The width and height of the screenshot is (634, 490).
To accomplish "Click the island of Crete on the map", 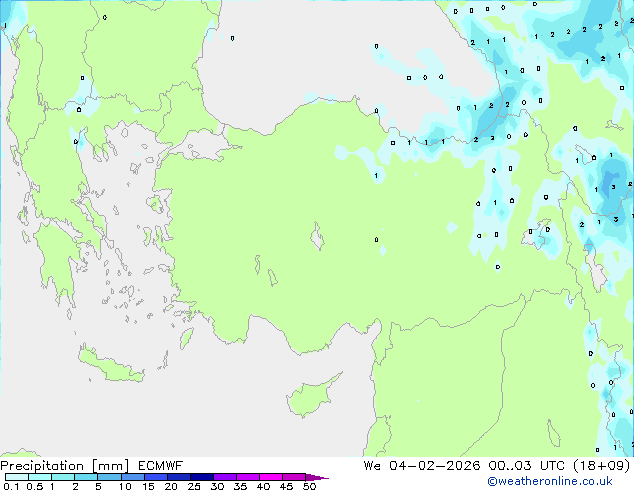I will tap(111, 366).
